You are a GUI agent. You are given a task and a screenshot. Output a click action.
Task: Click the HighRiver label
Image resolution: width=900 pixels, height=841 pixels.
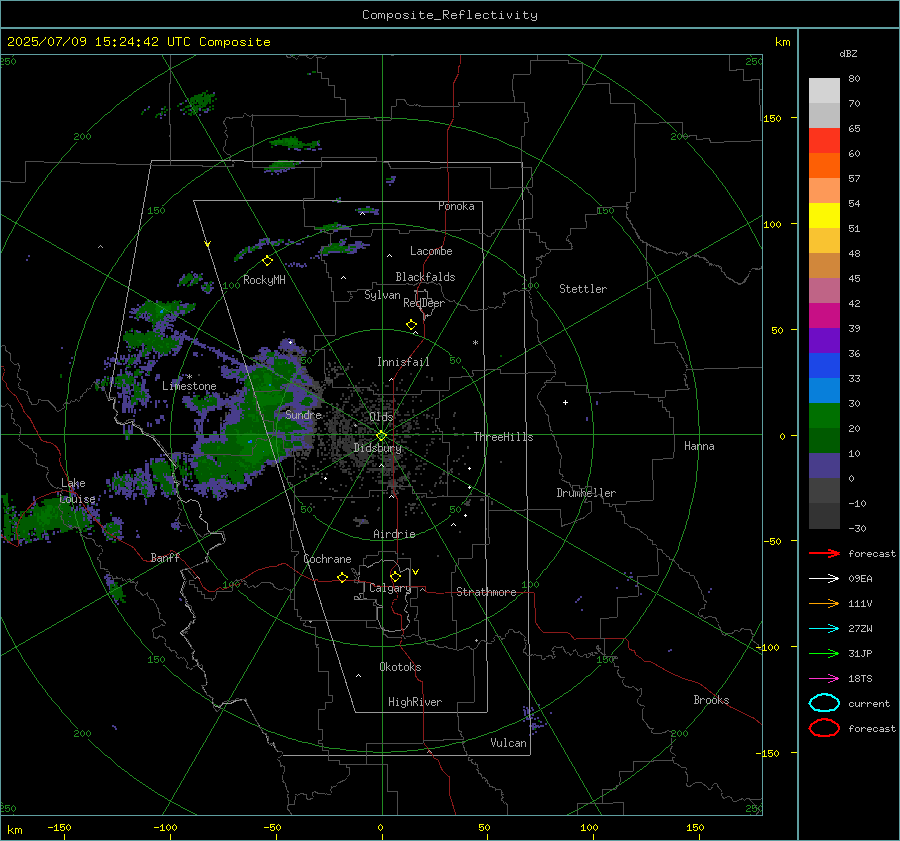[415, 702]
